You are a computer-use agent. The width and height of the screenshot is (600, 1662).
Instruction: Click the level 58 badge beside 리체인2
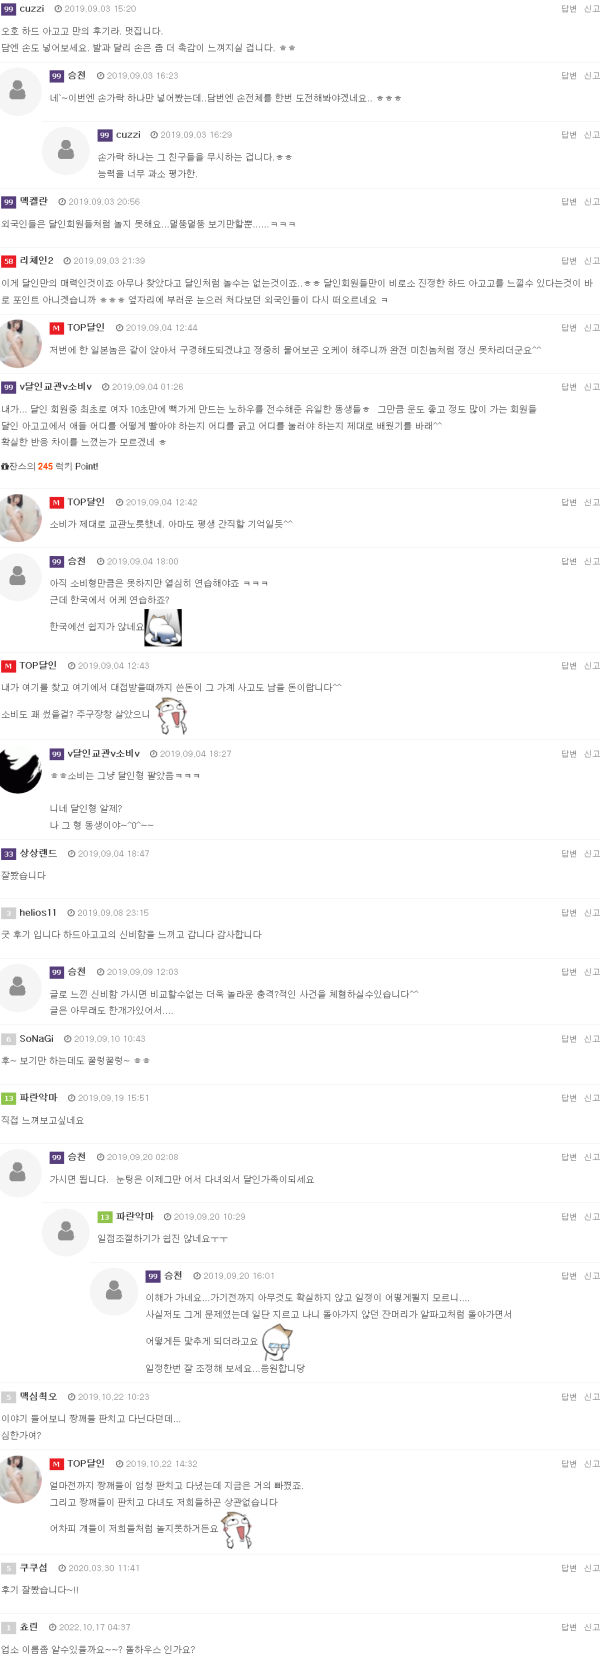click(x=8, y=261)
